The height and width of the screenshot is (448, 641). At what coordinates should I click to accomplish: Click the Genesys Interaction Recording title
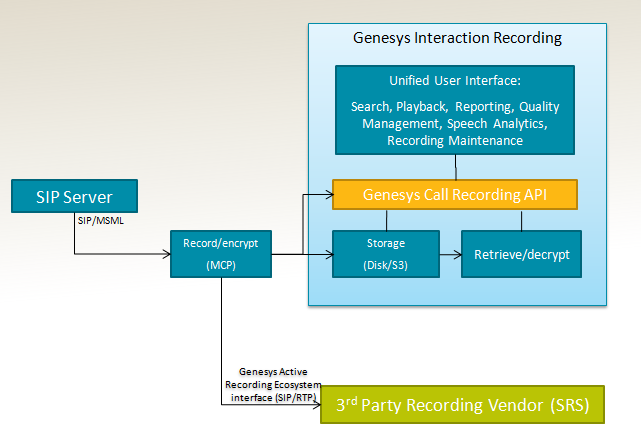point(457,38)
